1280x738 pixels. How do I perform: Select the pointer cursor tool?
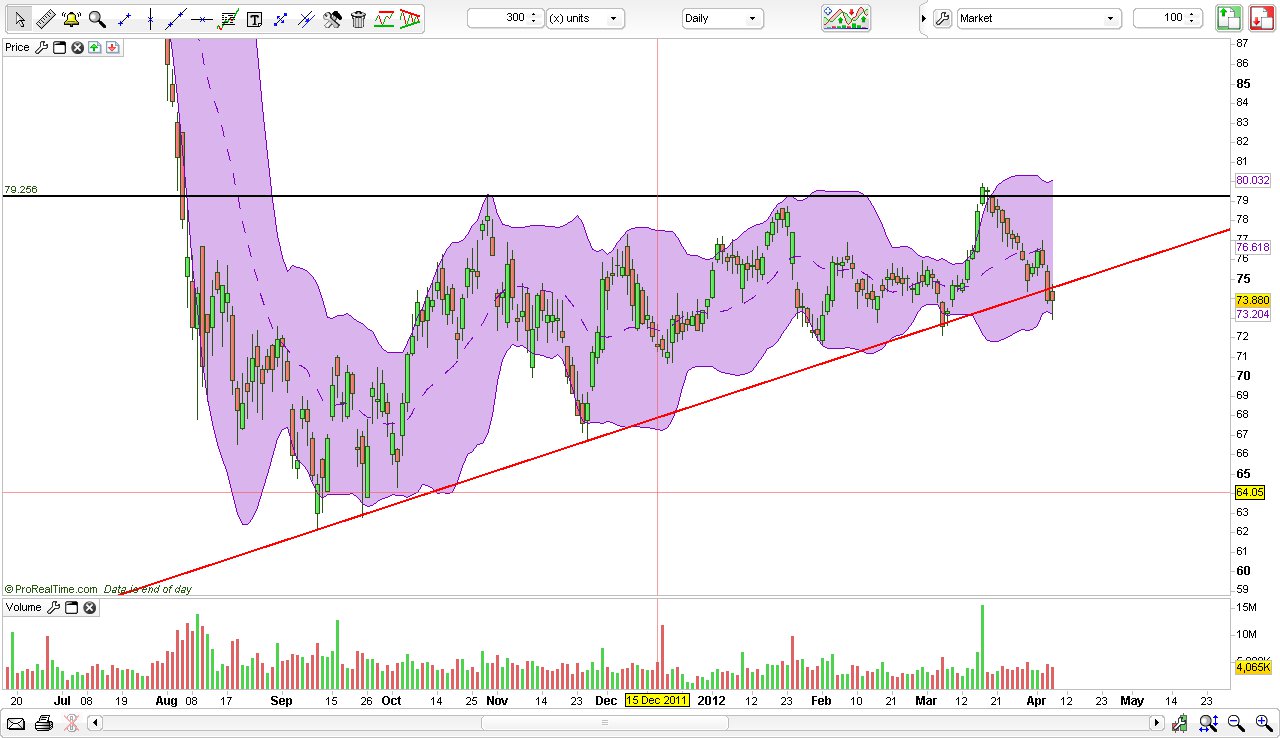click(x=18, y=17)
